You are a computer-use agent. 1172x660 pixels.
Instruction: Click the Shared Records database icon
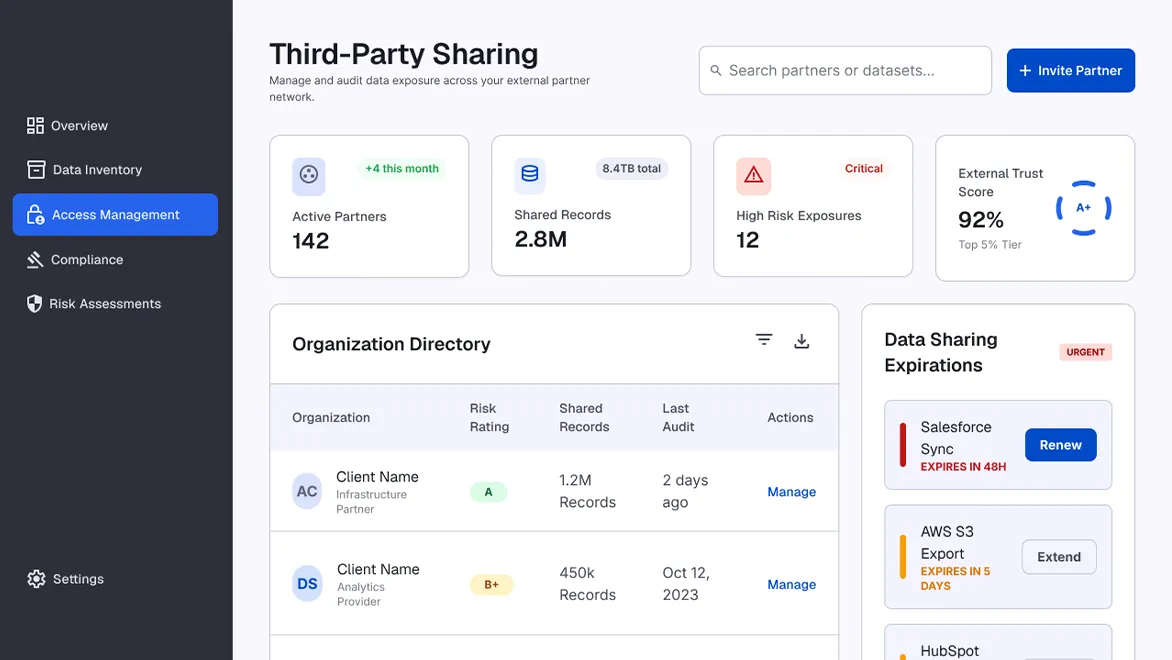point(529,175)
